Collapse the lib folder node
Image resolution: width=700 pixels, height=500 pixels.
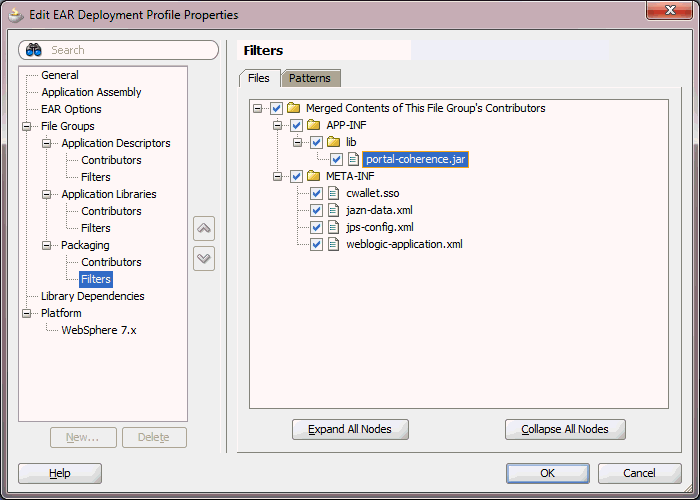(x=298, y=142)
